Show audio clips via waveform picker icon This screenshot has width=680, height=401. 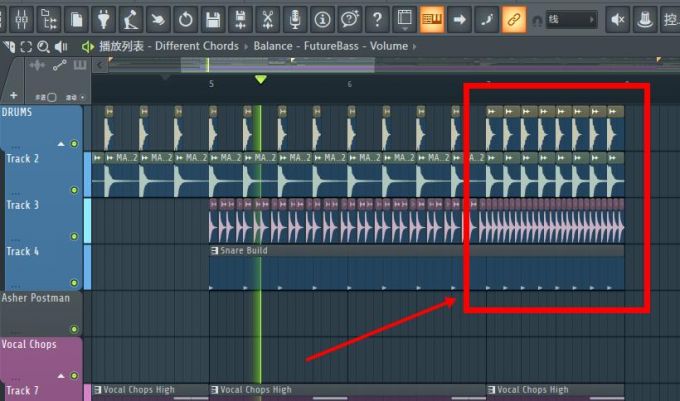(37, 65)
